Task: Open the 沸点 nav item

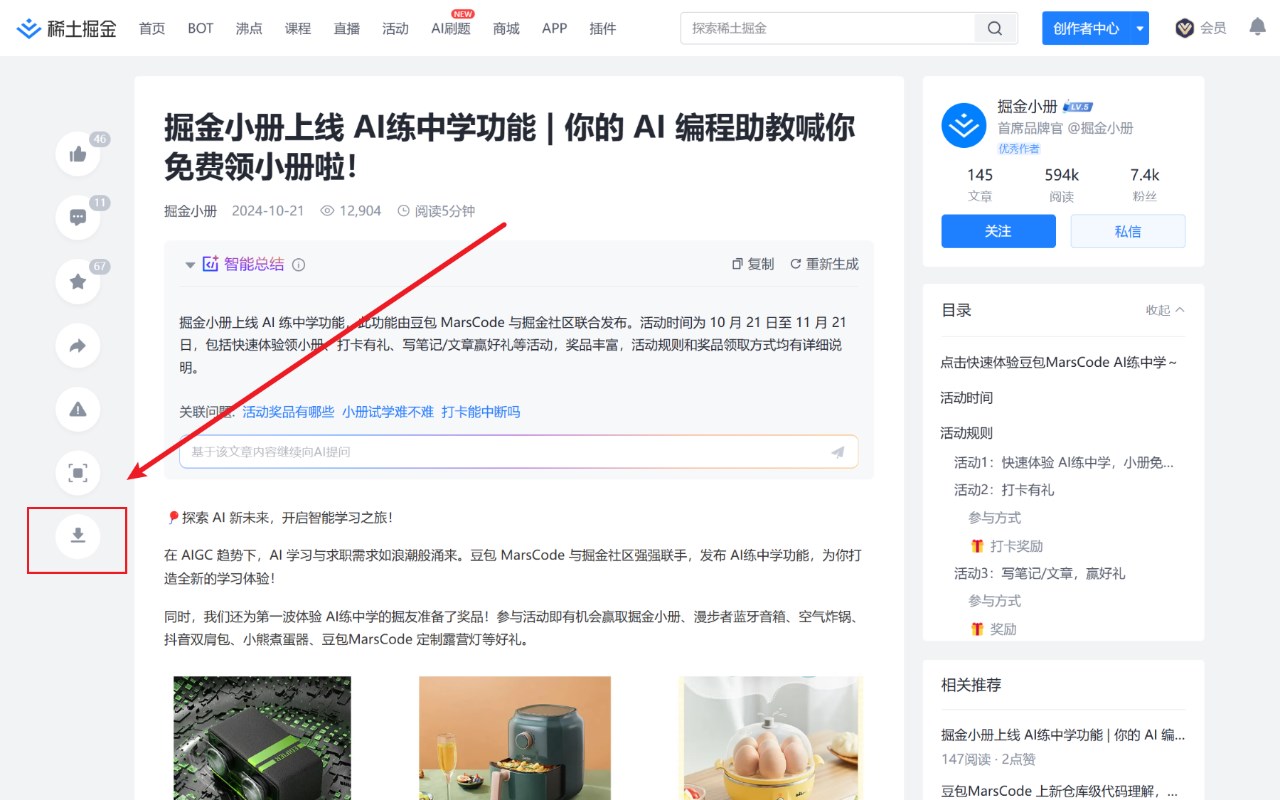Action: [x=249, y=28]
